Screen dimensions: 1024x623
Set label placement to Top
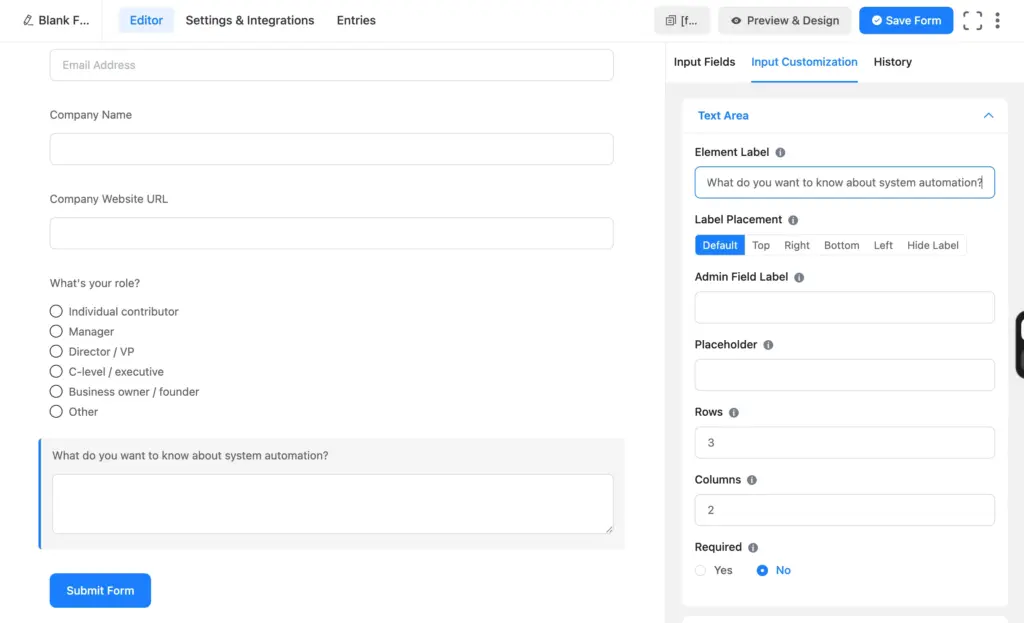coord(760,246)
